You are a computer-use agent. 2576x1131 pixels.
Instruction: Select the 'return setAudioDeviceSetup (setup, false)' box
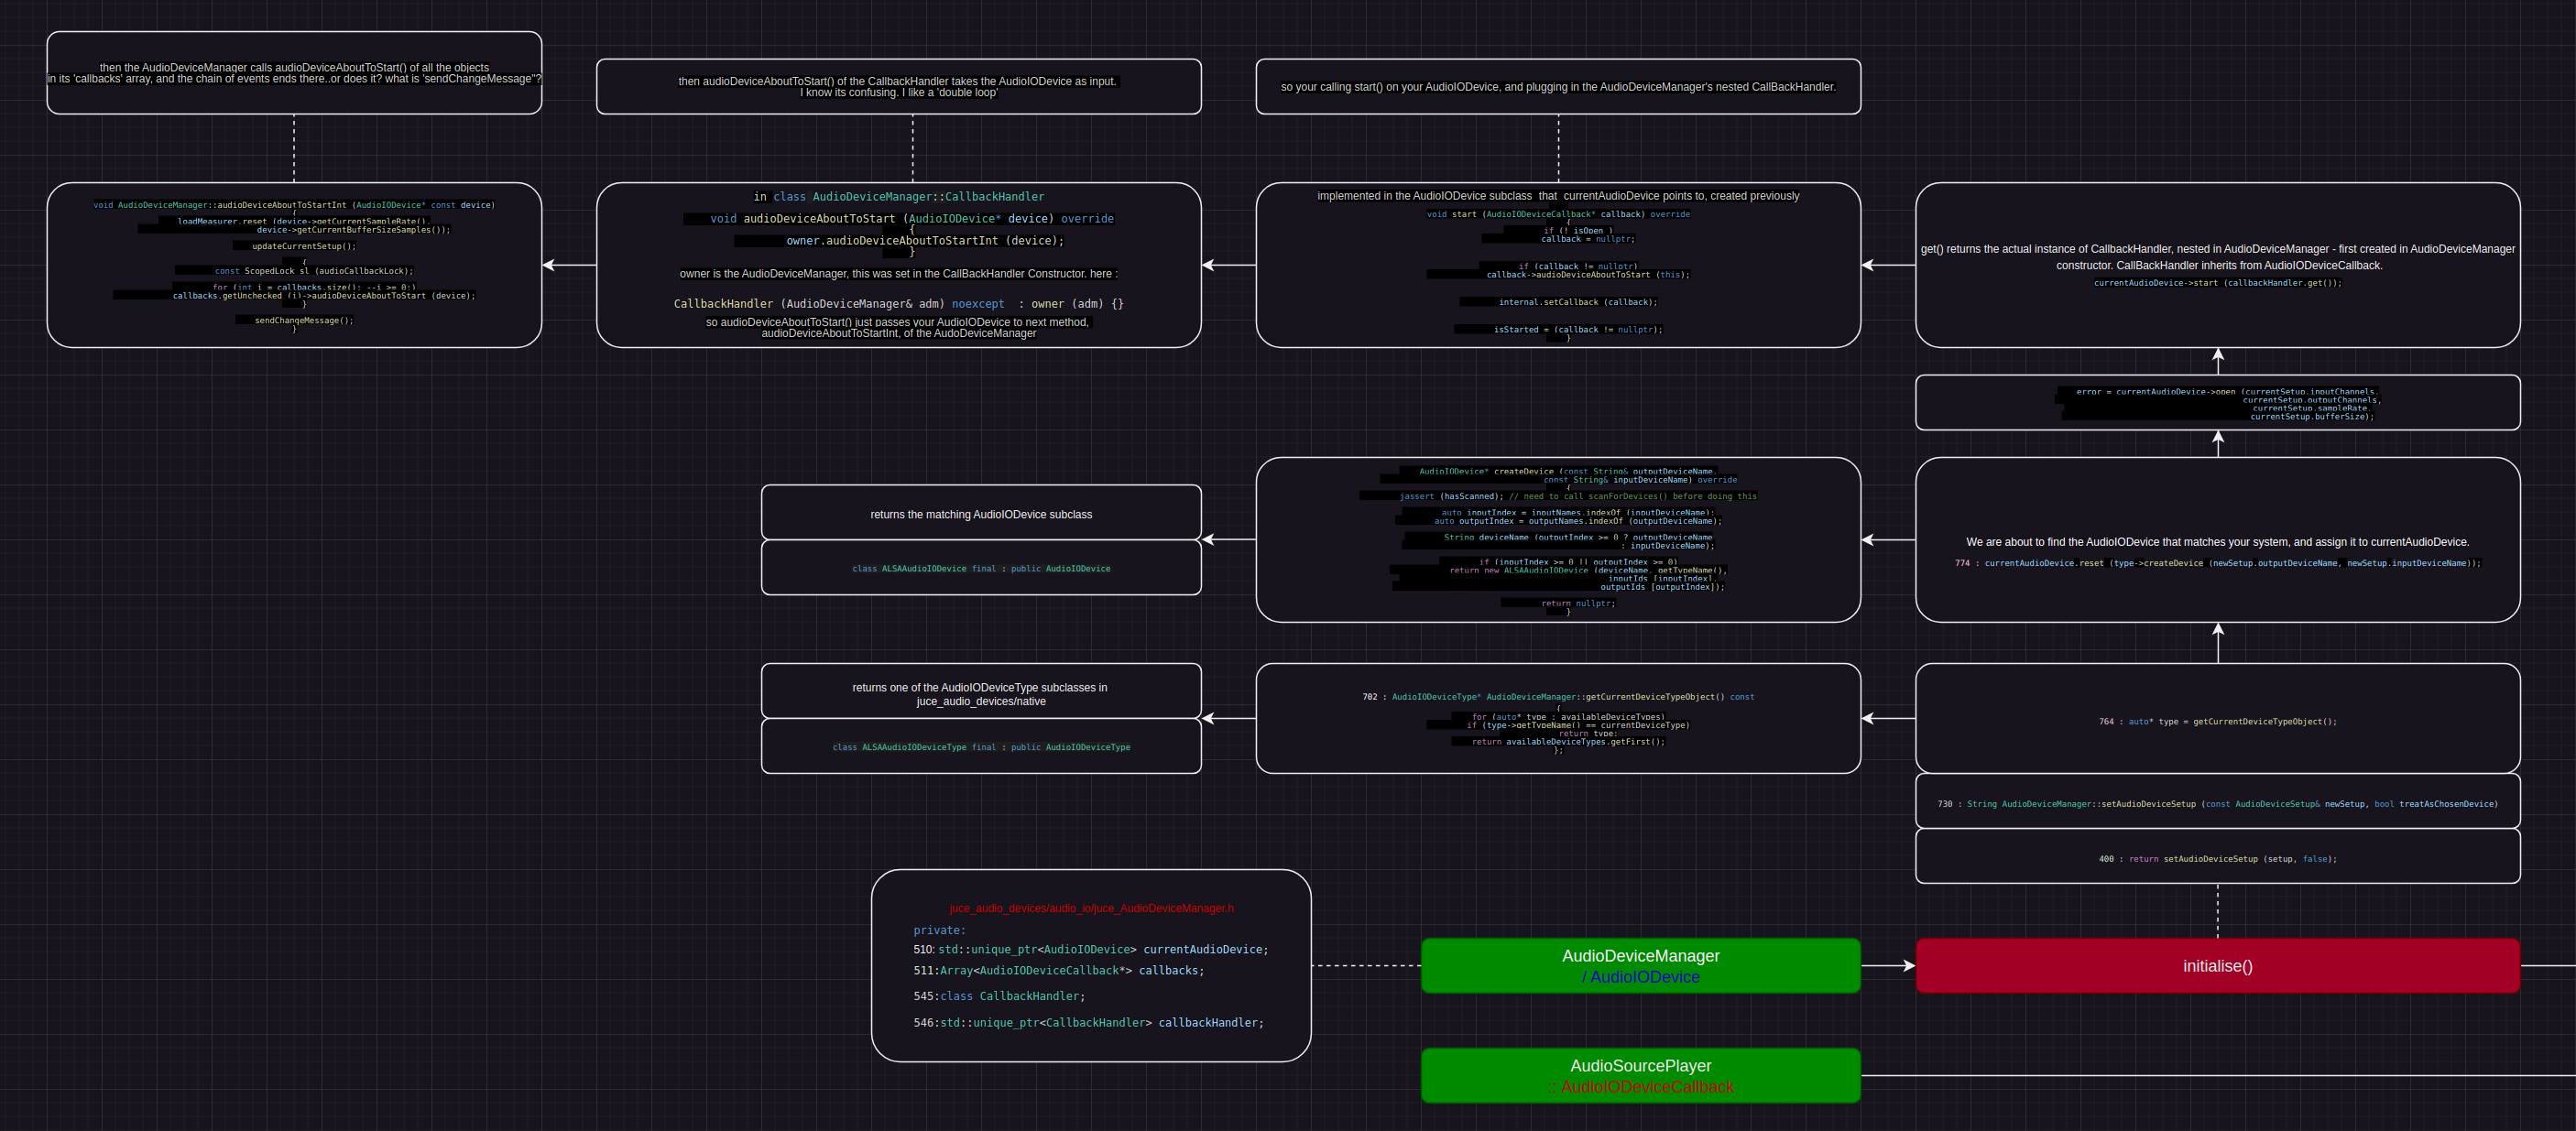coord(2217,857)
